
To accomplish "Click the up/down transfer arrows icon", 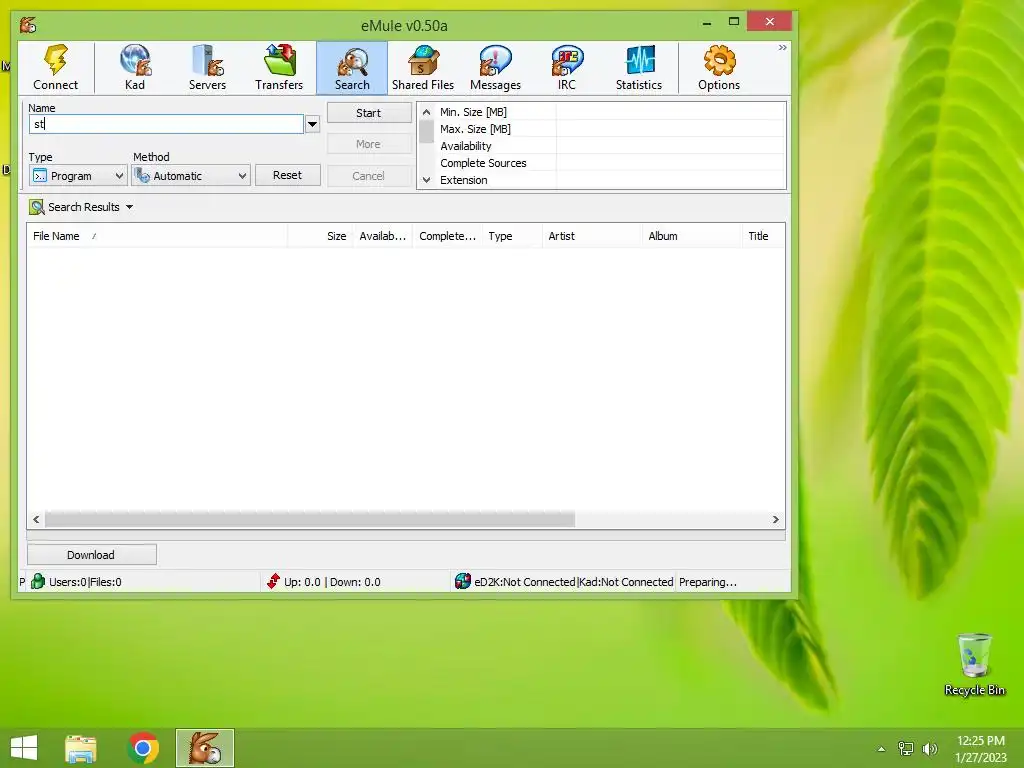I will [x=273, y=581].
